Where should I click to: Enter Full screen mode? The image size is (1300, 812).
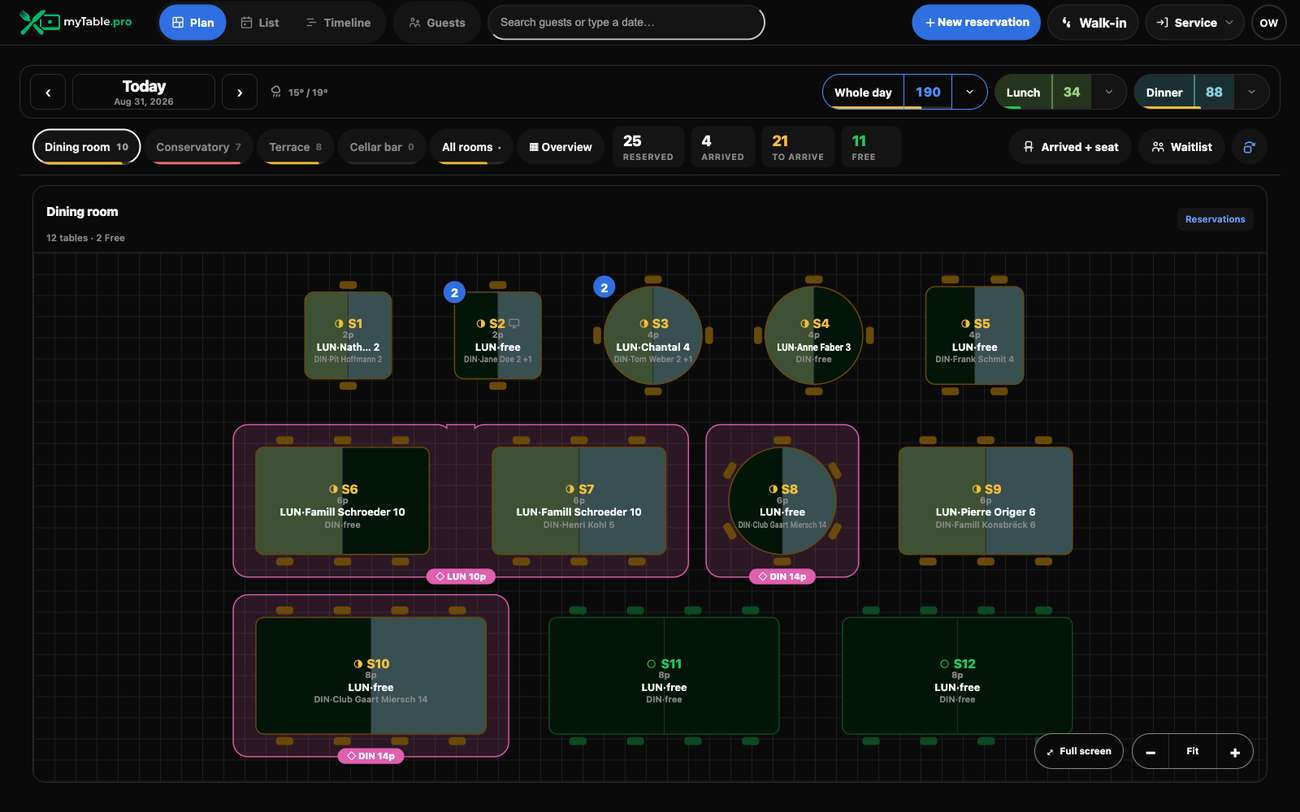point(1079,751)
